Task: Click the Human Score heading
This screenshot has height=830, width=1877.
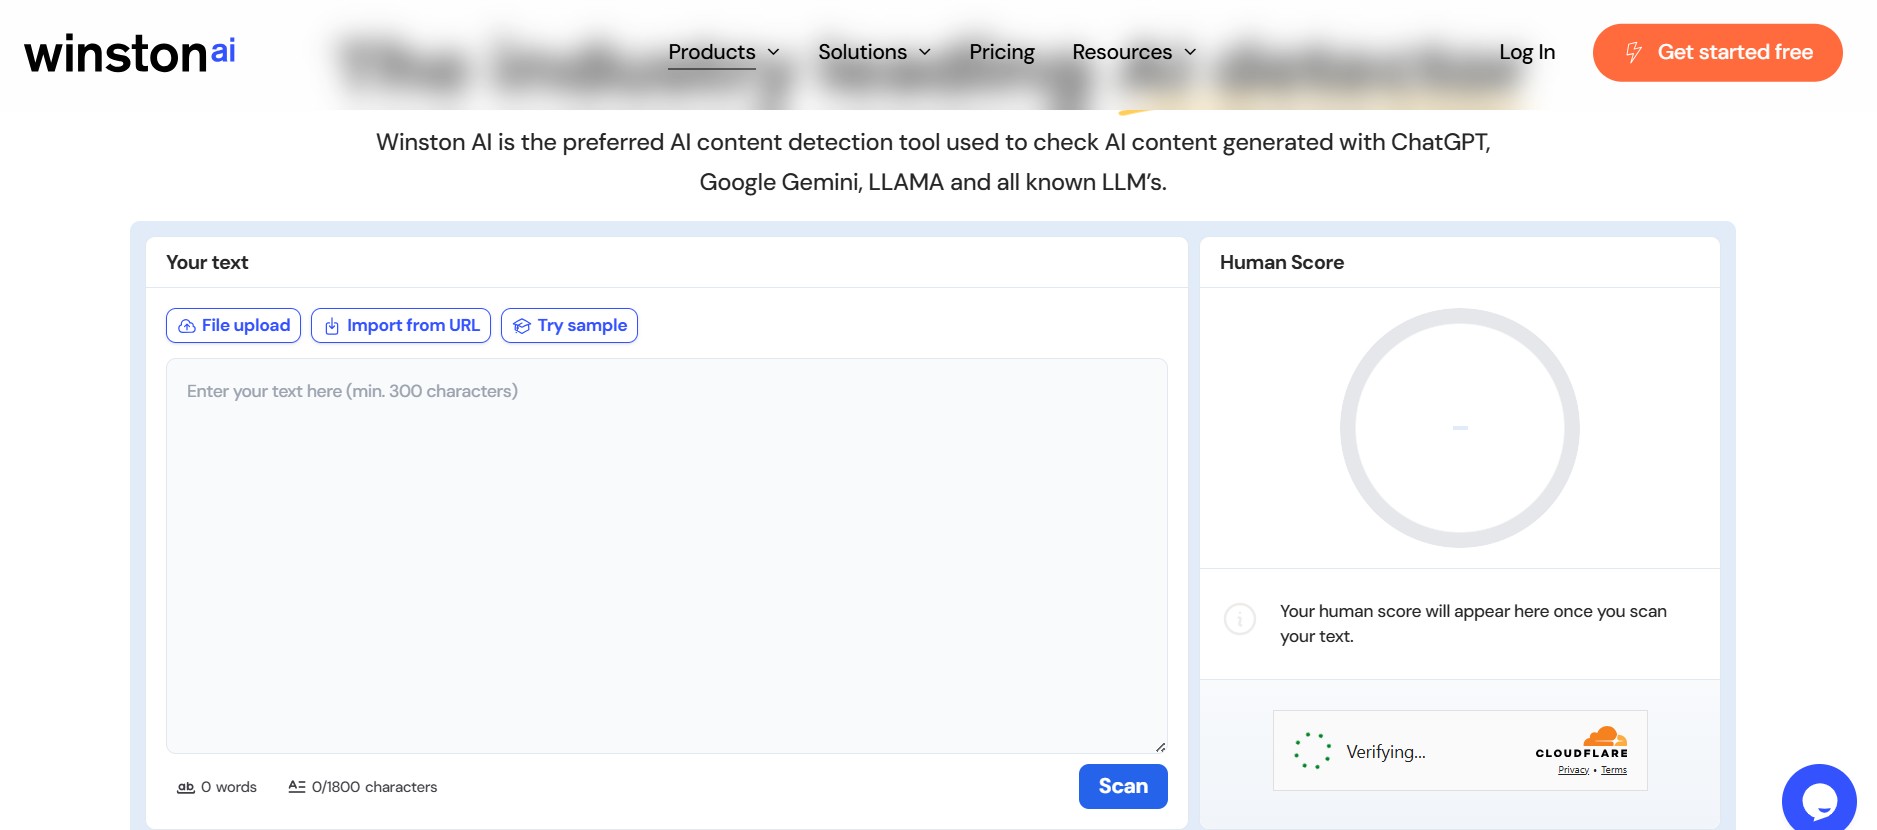Action: pyautogui.click(x=1282, y=262)
